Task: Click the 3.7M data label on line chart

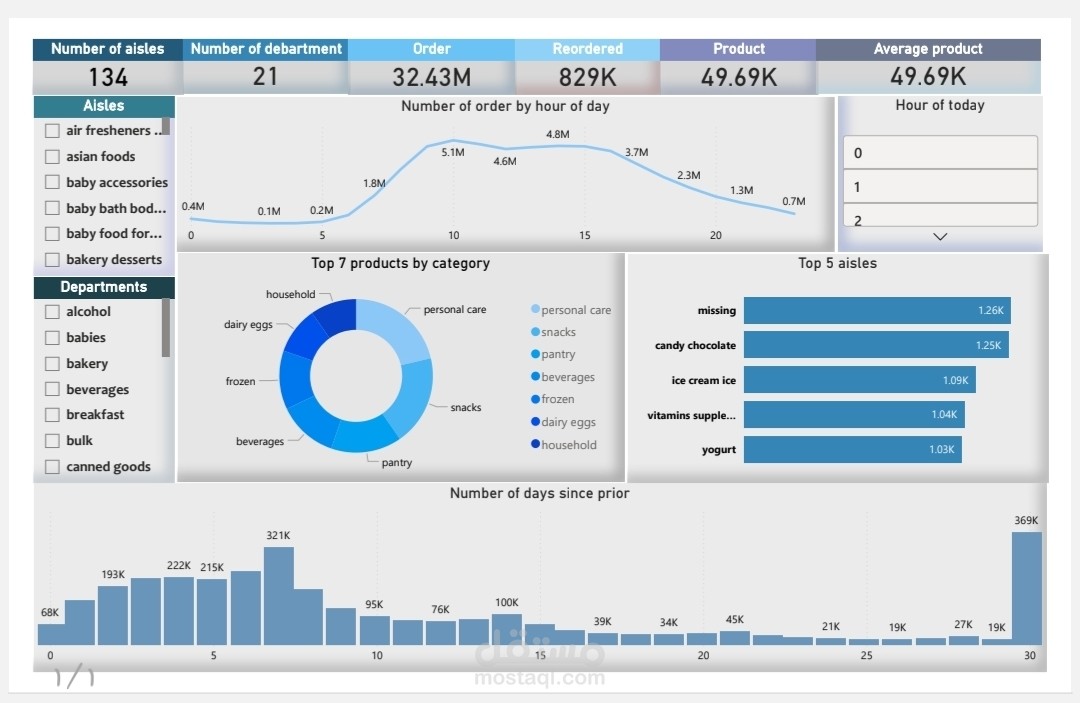Action: click(x=636, y=152)
